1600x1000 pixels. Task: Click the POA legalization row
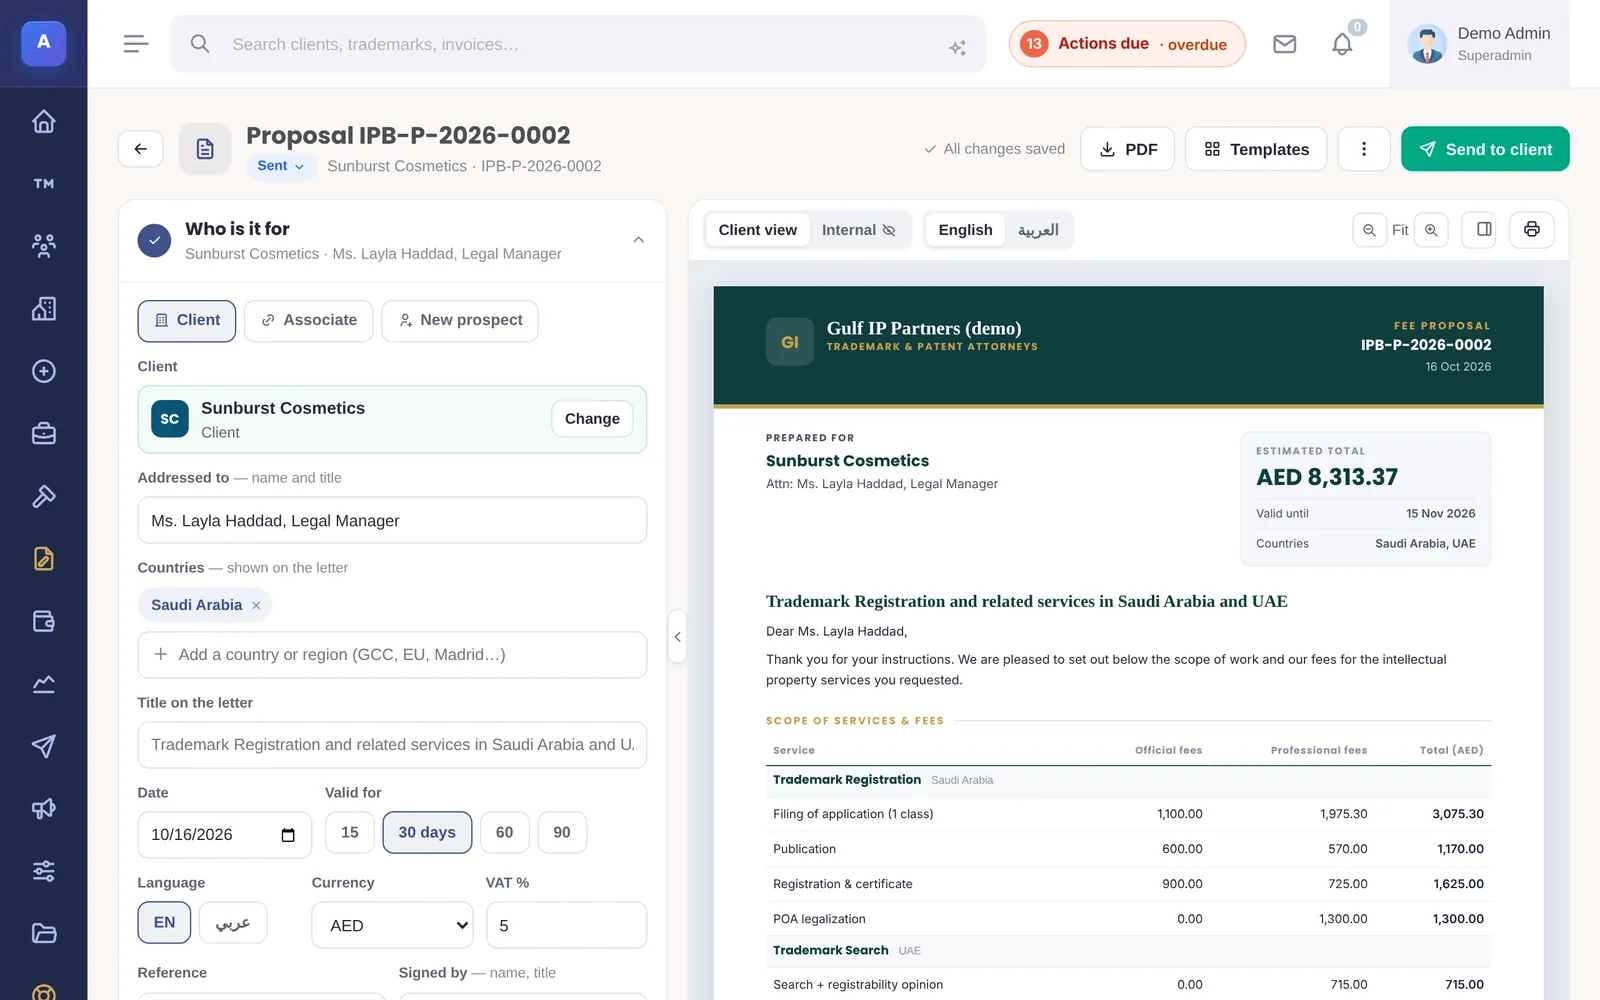tap(1128, 919)
